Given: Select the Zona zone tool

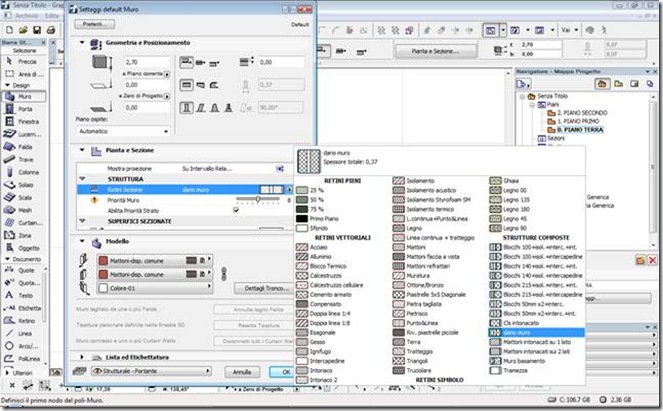Looking at the screenshot, I should [23, 236].
